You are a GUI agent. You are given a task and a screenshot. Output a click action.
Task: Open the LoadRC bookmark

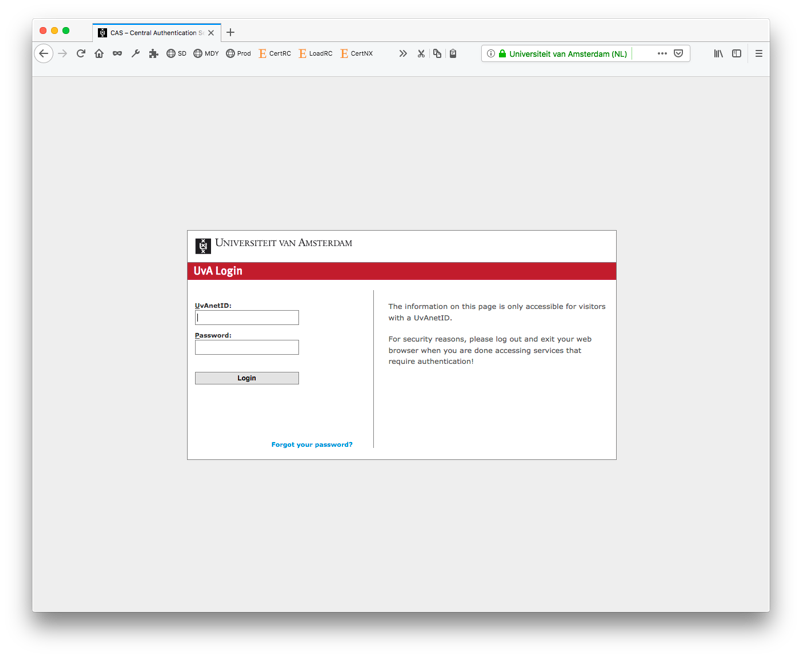[x=316, y=53]
